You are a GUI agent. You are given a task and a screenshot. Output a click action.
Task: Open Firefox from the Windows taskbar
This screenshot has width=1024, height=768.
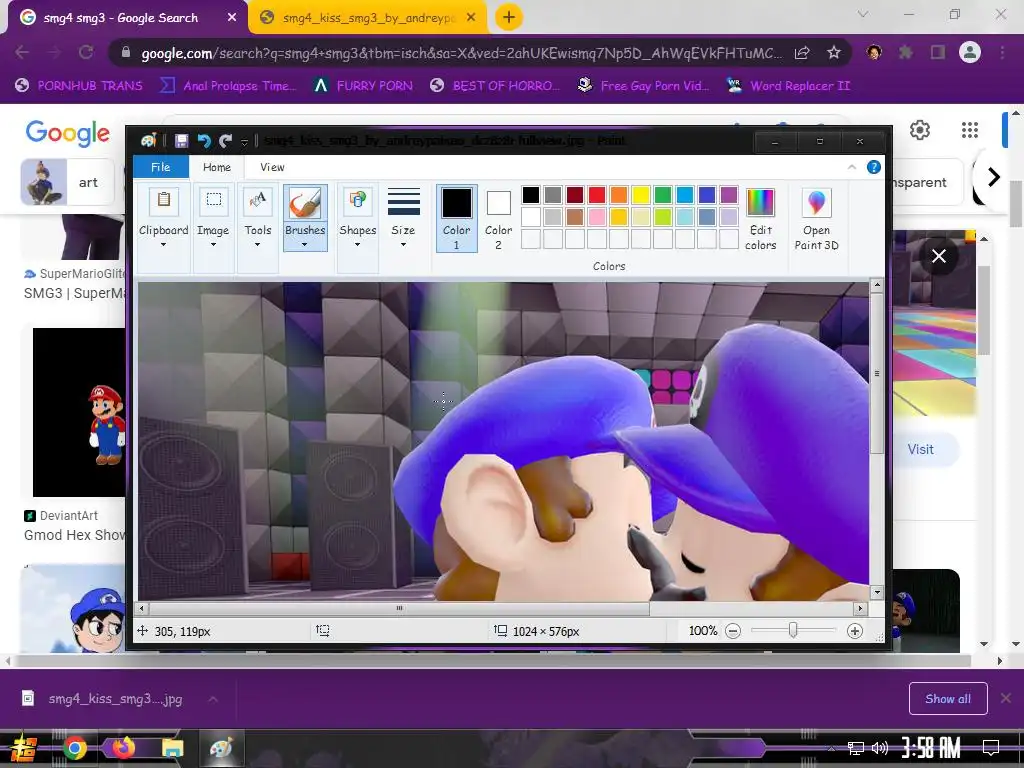point(124,748)
